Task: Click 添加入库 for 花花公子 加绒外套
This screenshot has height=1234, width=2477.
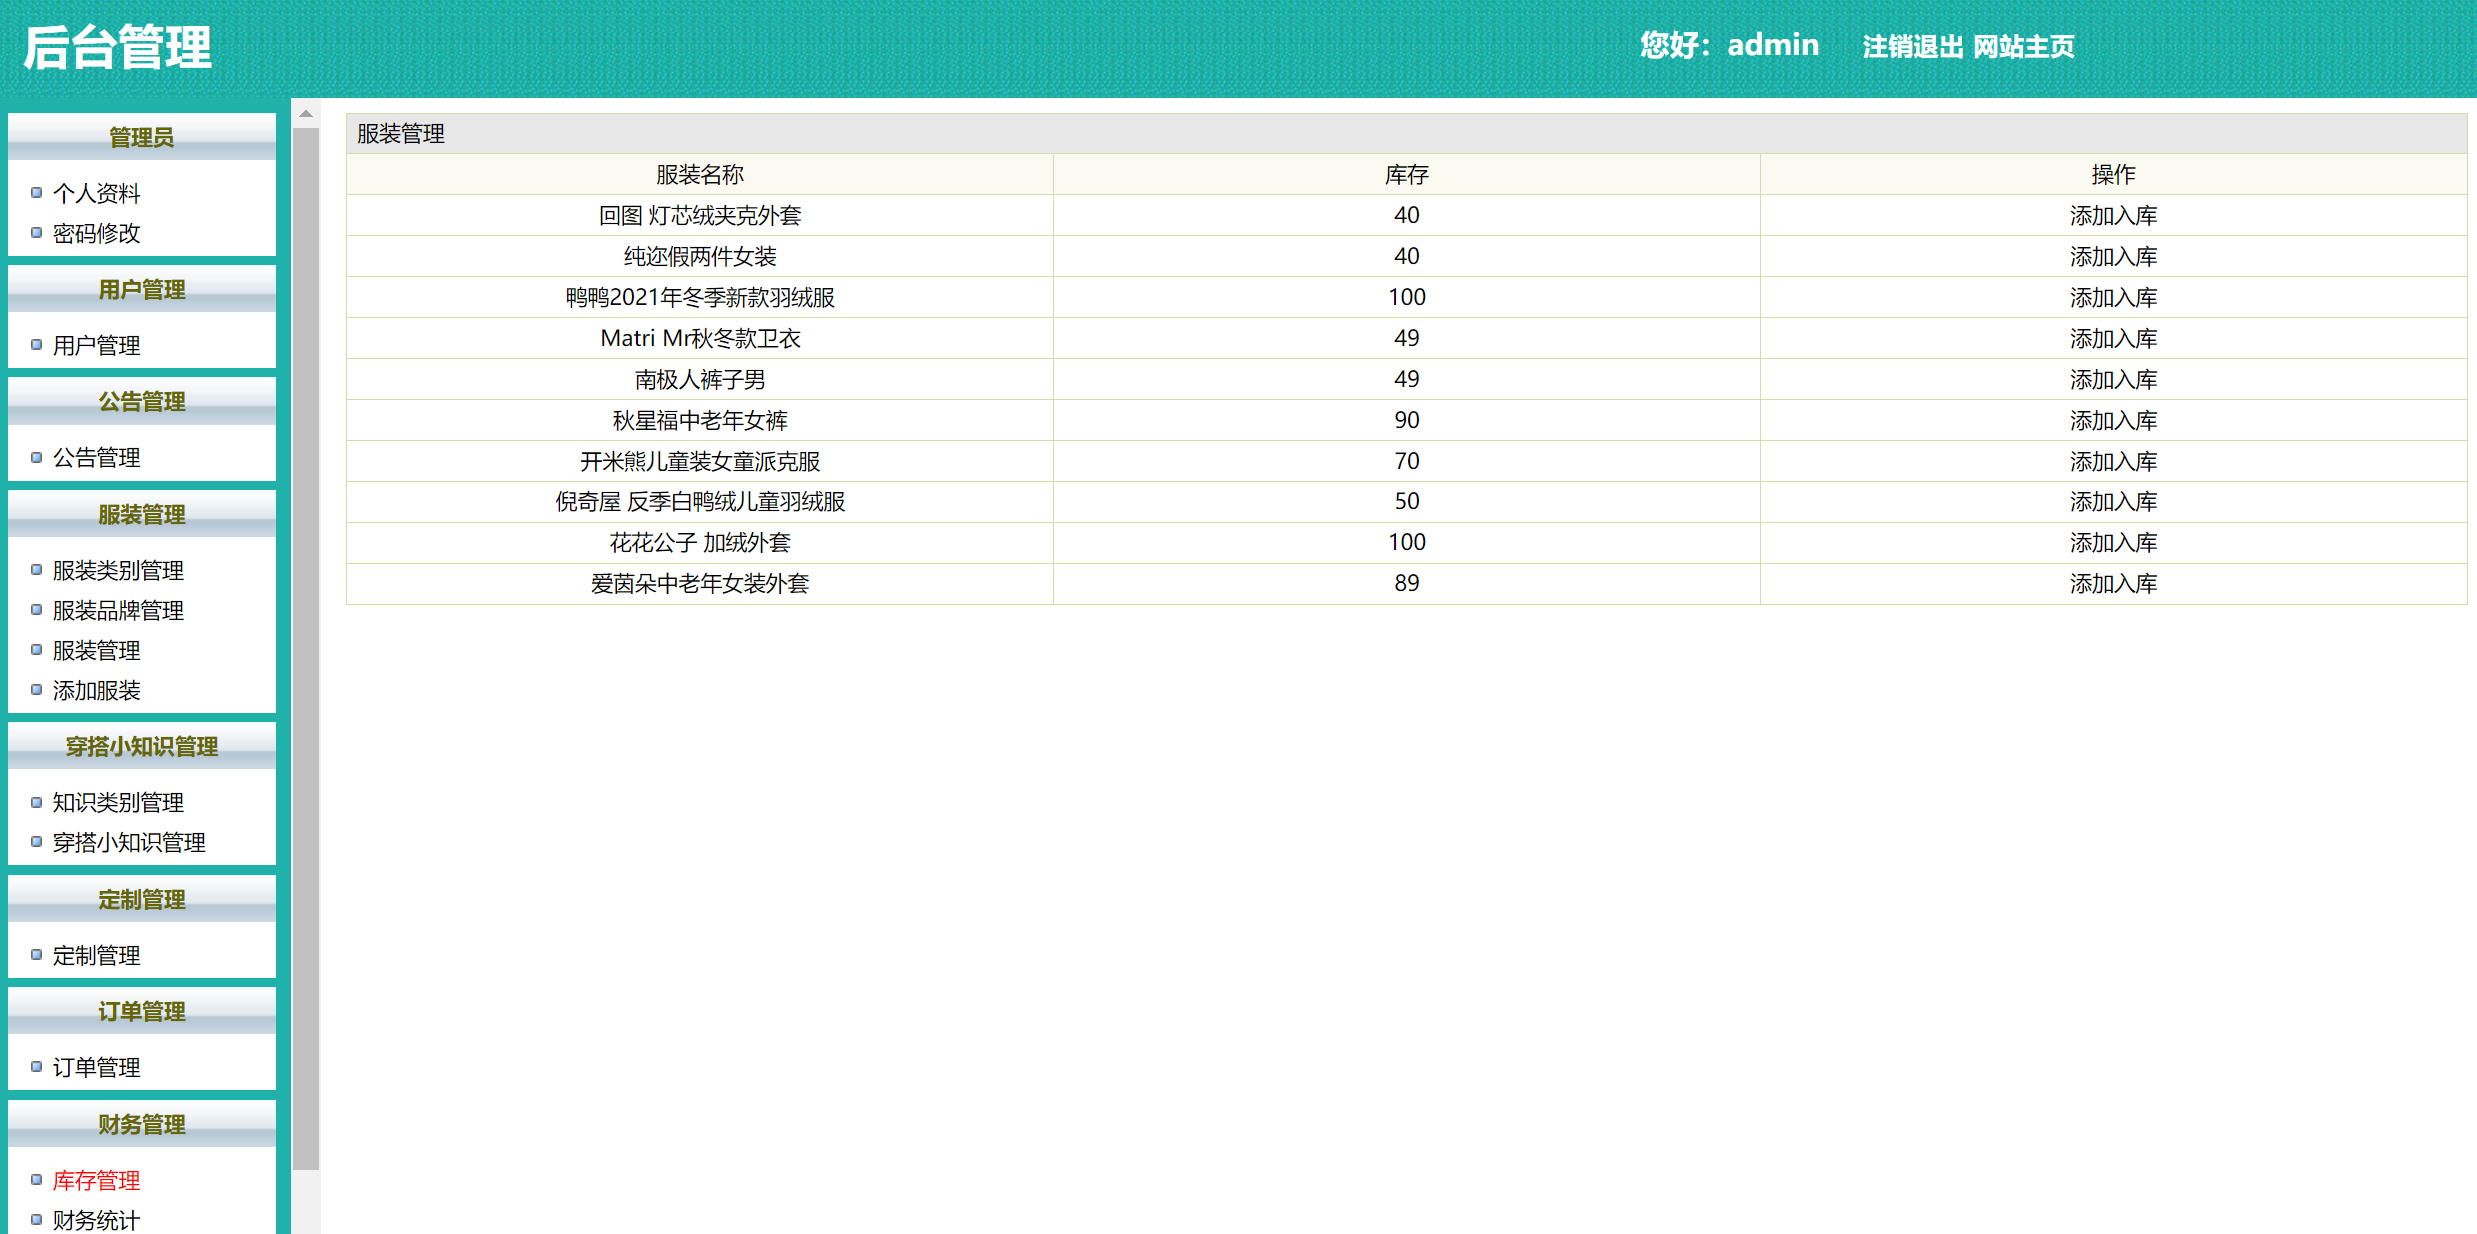Action: (2113, 543)
